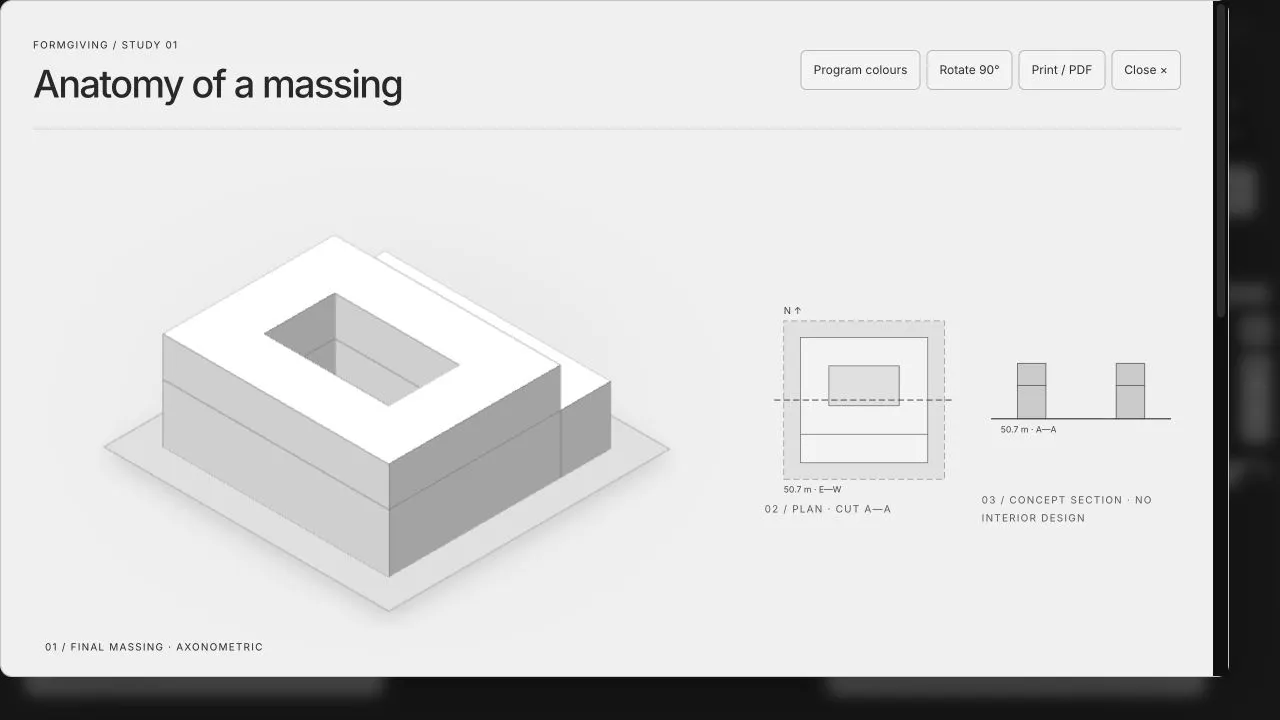Click the '50.7 m · A—A' dimension label
This screenshot has width=1280, height=720.
click(x=1028, y=430)
